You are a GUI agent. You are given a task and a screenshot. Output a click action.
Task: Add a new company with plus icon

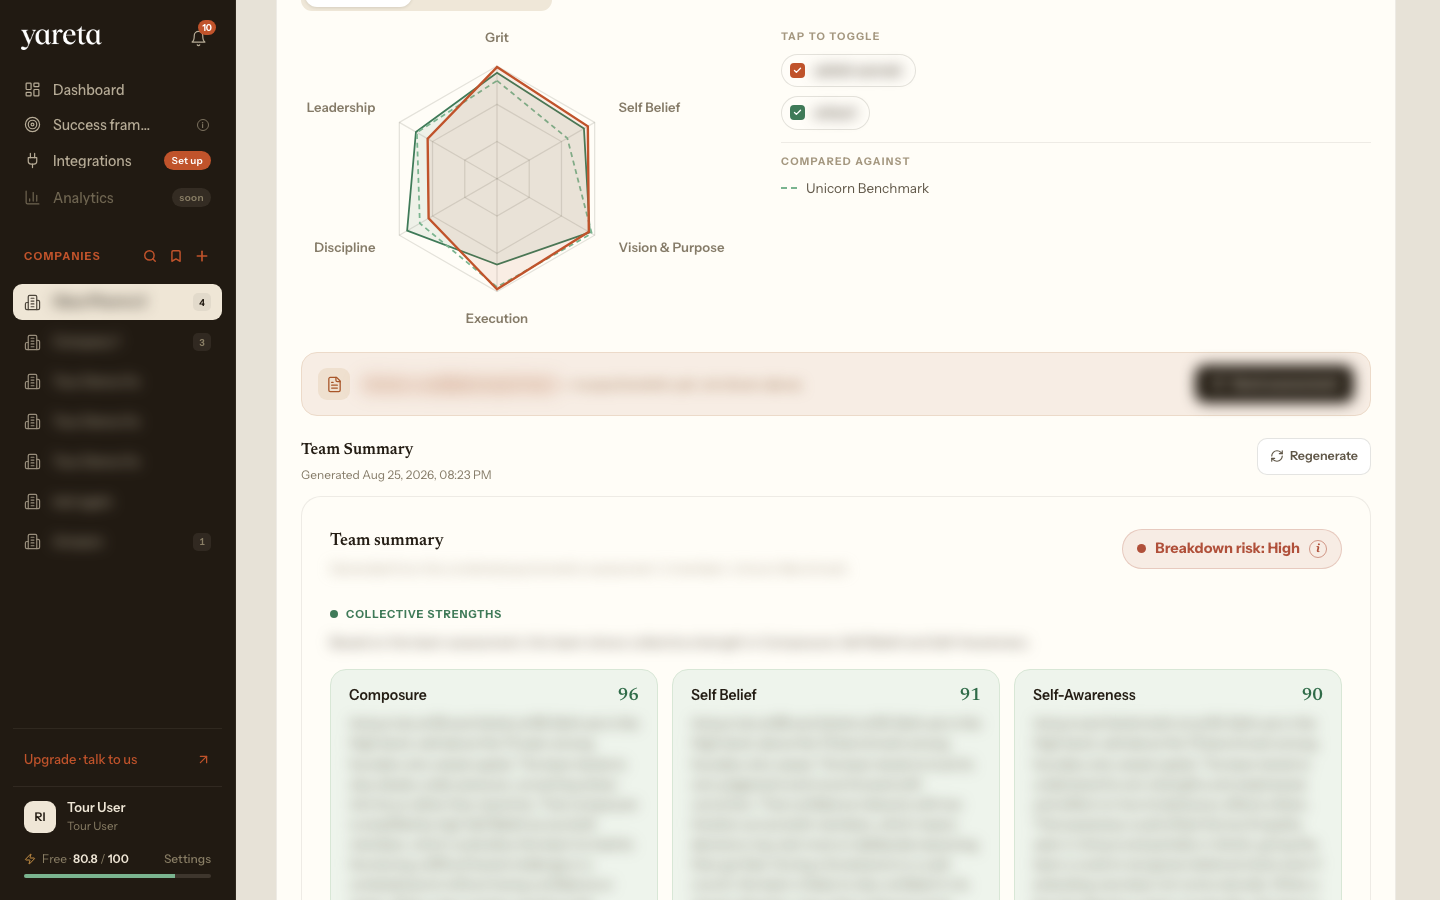(x=202, y=256)
